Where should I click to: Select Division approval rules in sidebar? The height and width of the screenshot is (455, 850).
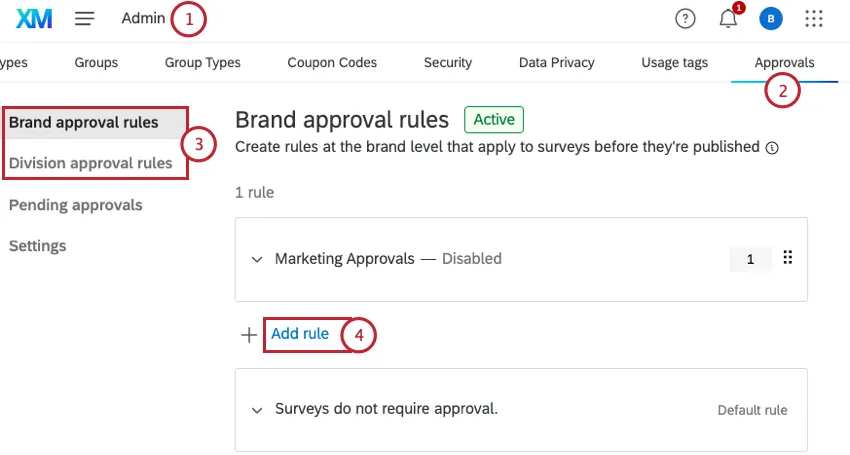(x=91, y=163)
